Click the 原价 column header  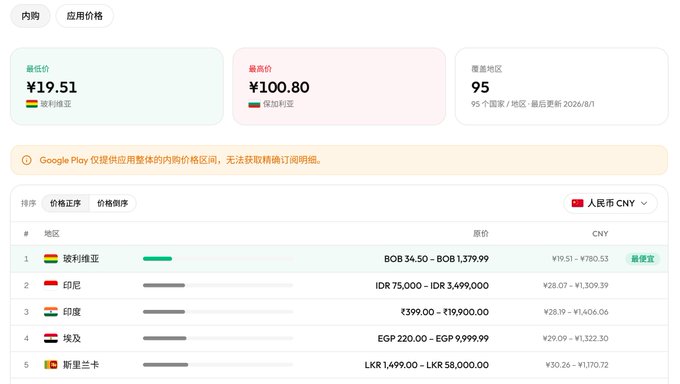pyautogui.click(x=481, y=233)
